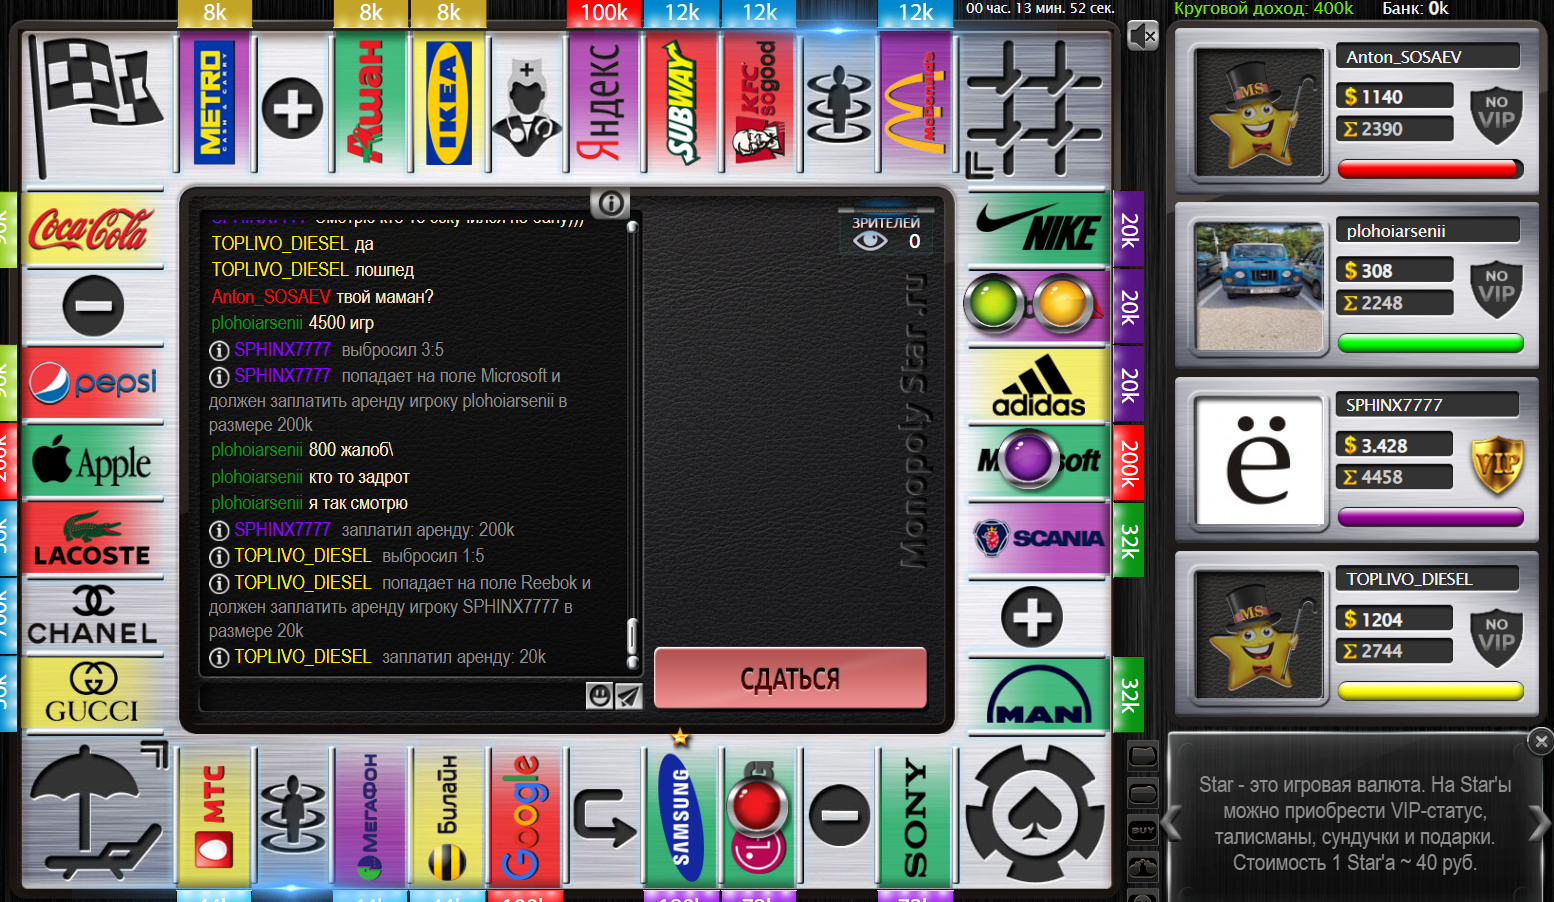Select the Pepsi property cell
Screen dimensions: 1554x902
[93, 385]
